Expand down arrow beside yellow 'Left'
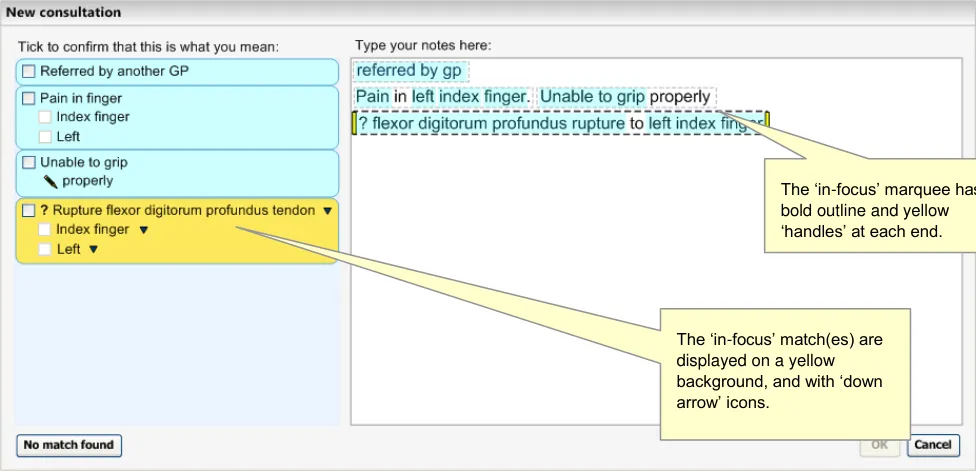Image resolution: width=976 pixels, height=471 pixels. (x=94, y=250)
